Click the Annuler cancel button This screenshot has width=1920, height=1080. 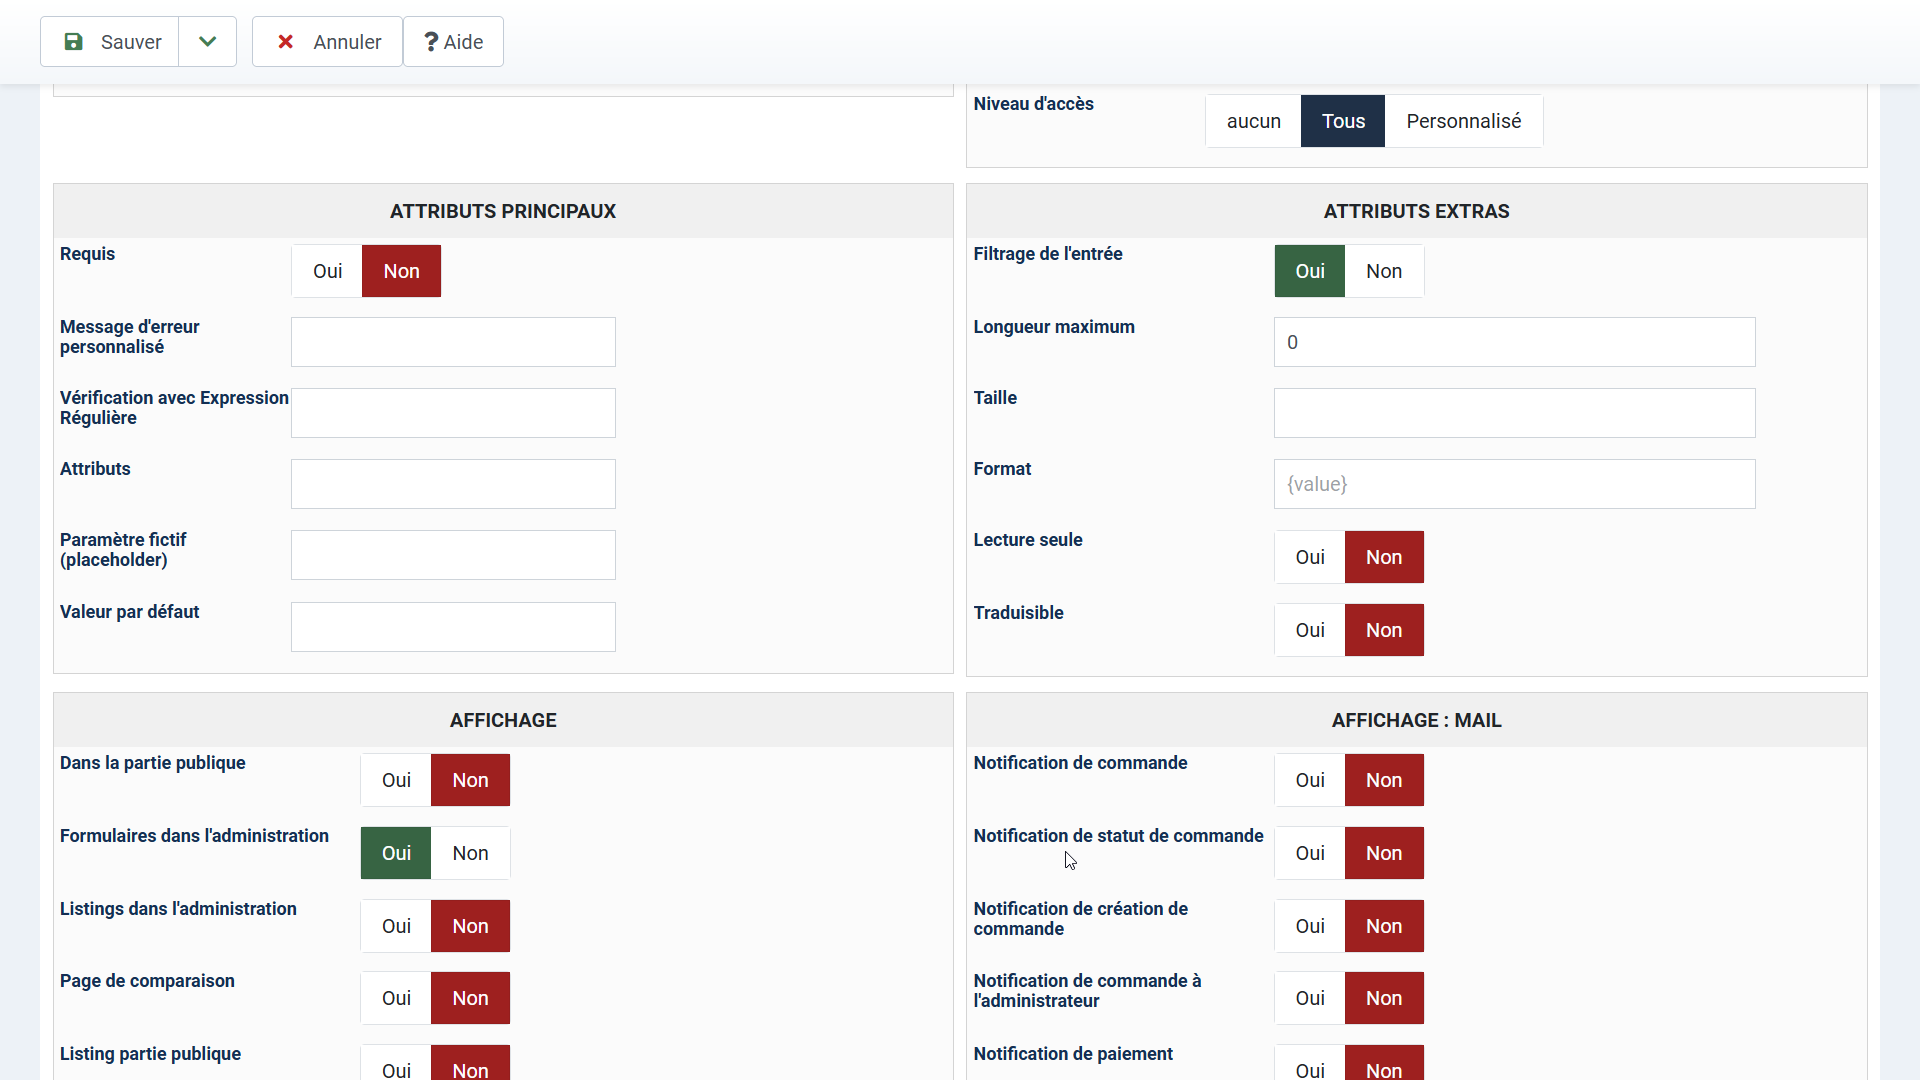coord(327,42)
